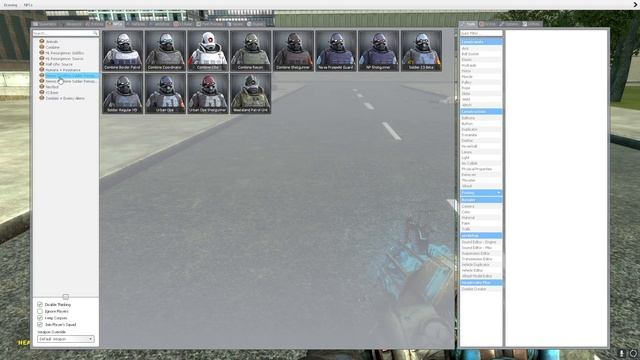Switch to the Post Process tab
Viewport: 640px width, 360px height.
(x=210, y=24)
